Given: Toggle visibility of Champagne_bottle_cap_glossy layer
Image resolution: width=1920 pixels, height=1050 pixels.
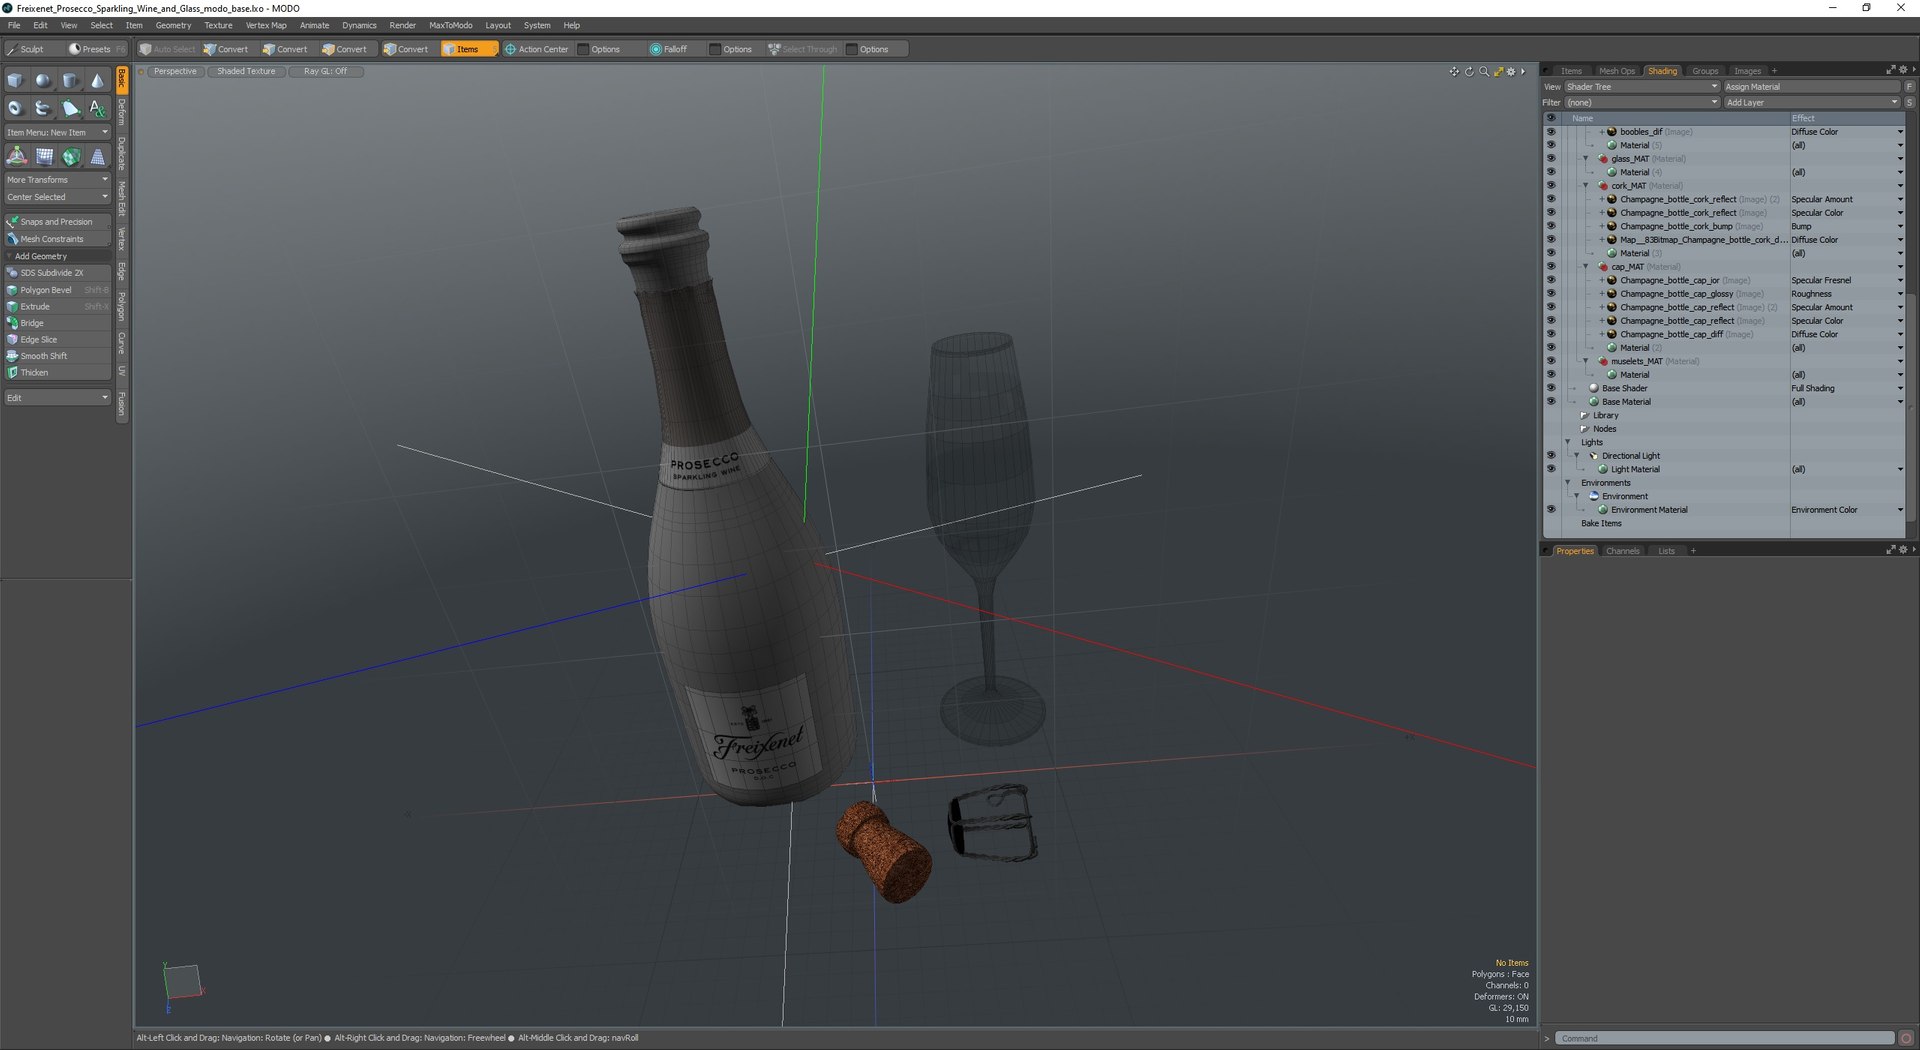Looking at the screenshot, I should coord(1551,294).
